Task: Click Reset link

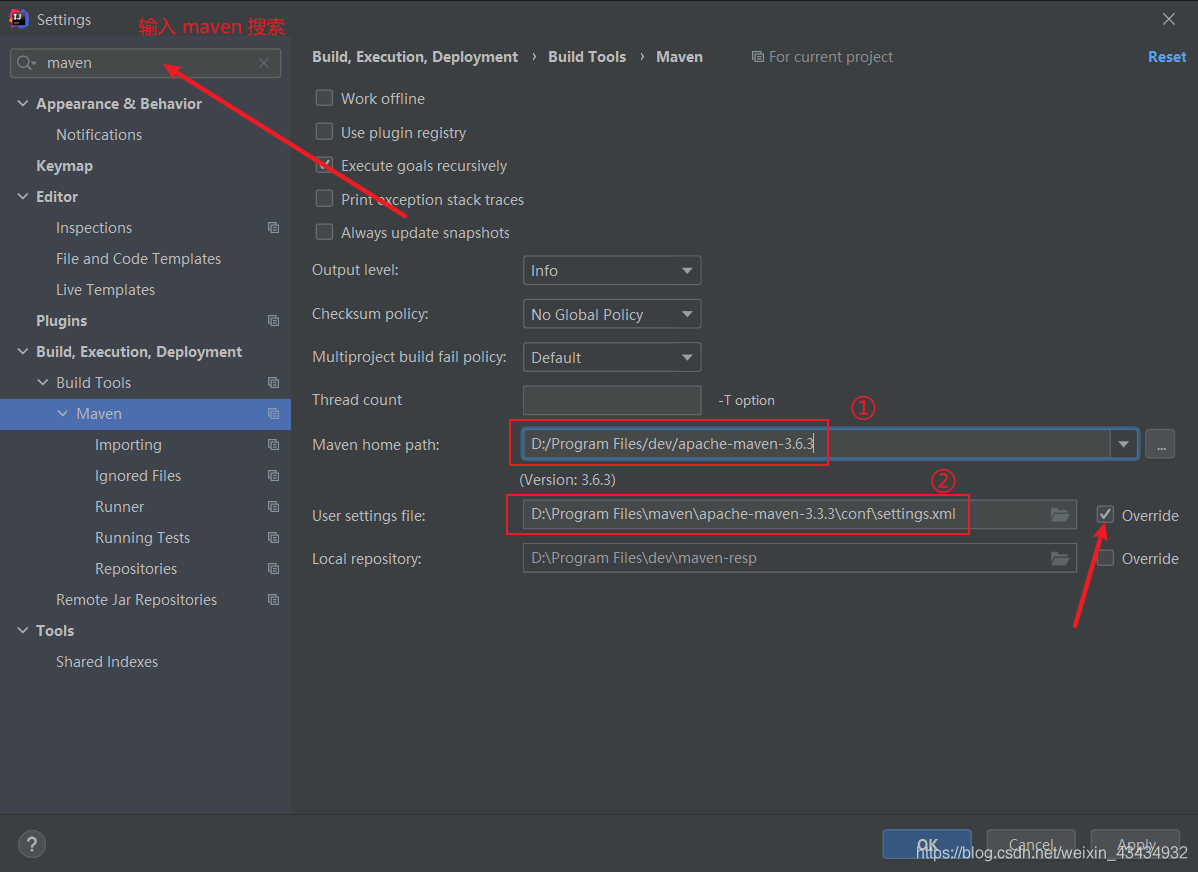Action: click(1167, 57)
